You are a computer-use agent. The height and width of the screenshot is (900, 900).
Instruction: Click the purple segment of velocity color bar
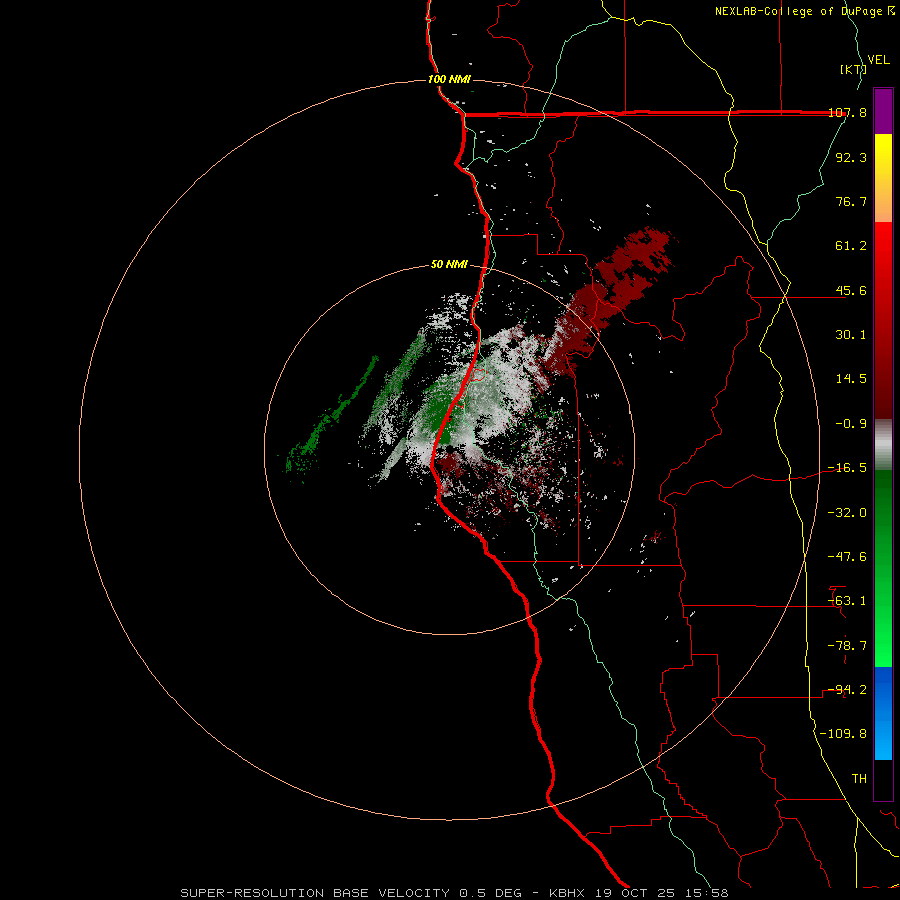(x=883, y=111)
